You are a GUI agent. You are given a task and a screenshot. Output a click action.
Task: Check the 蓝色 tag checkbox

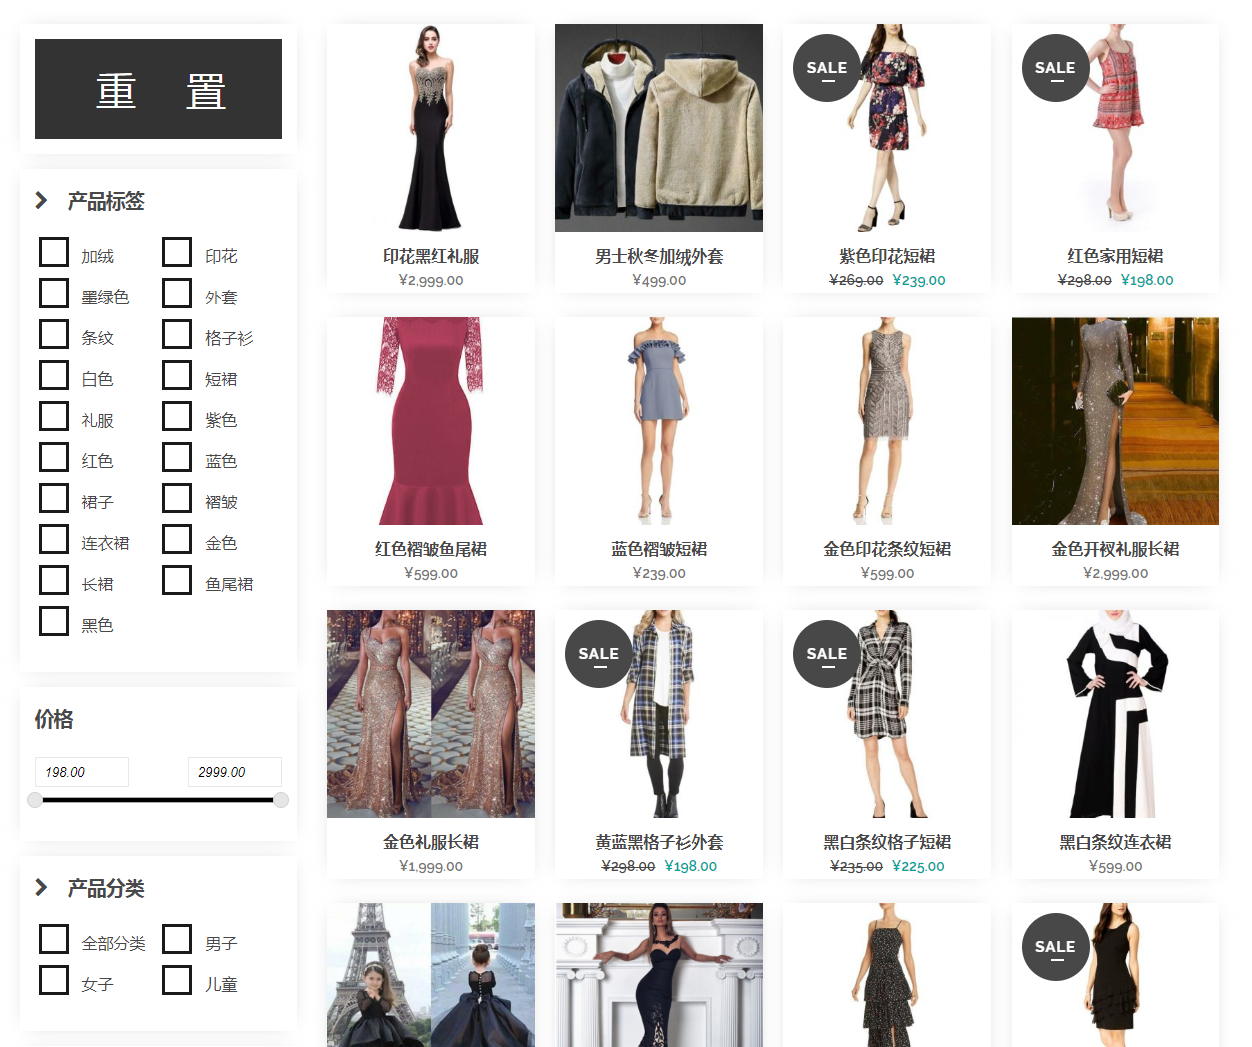(177, 457)
